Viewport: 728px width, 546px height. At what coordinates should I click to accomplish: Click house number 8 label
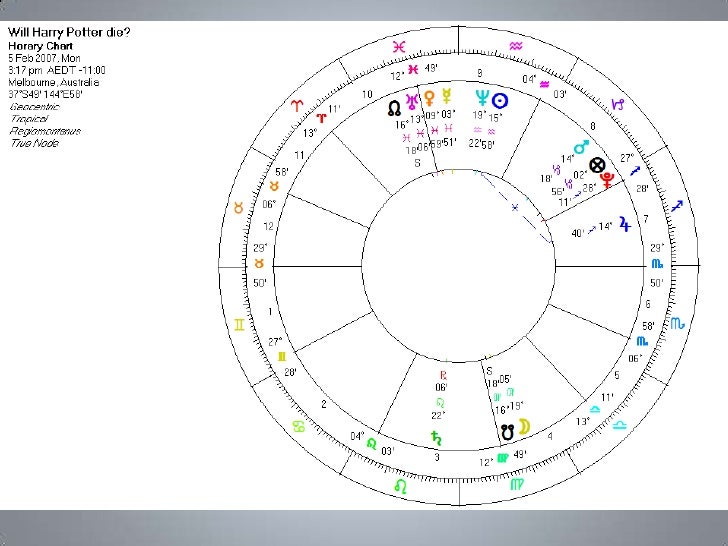pyautogui.click(x=592, y=126)
